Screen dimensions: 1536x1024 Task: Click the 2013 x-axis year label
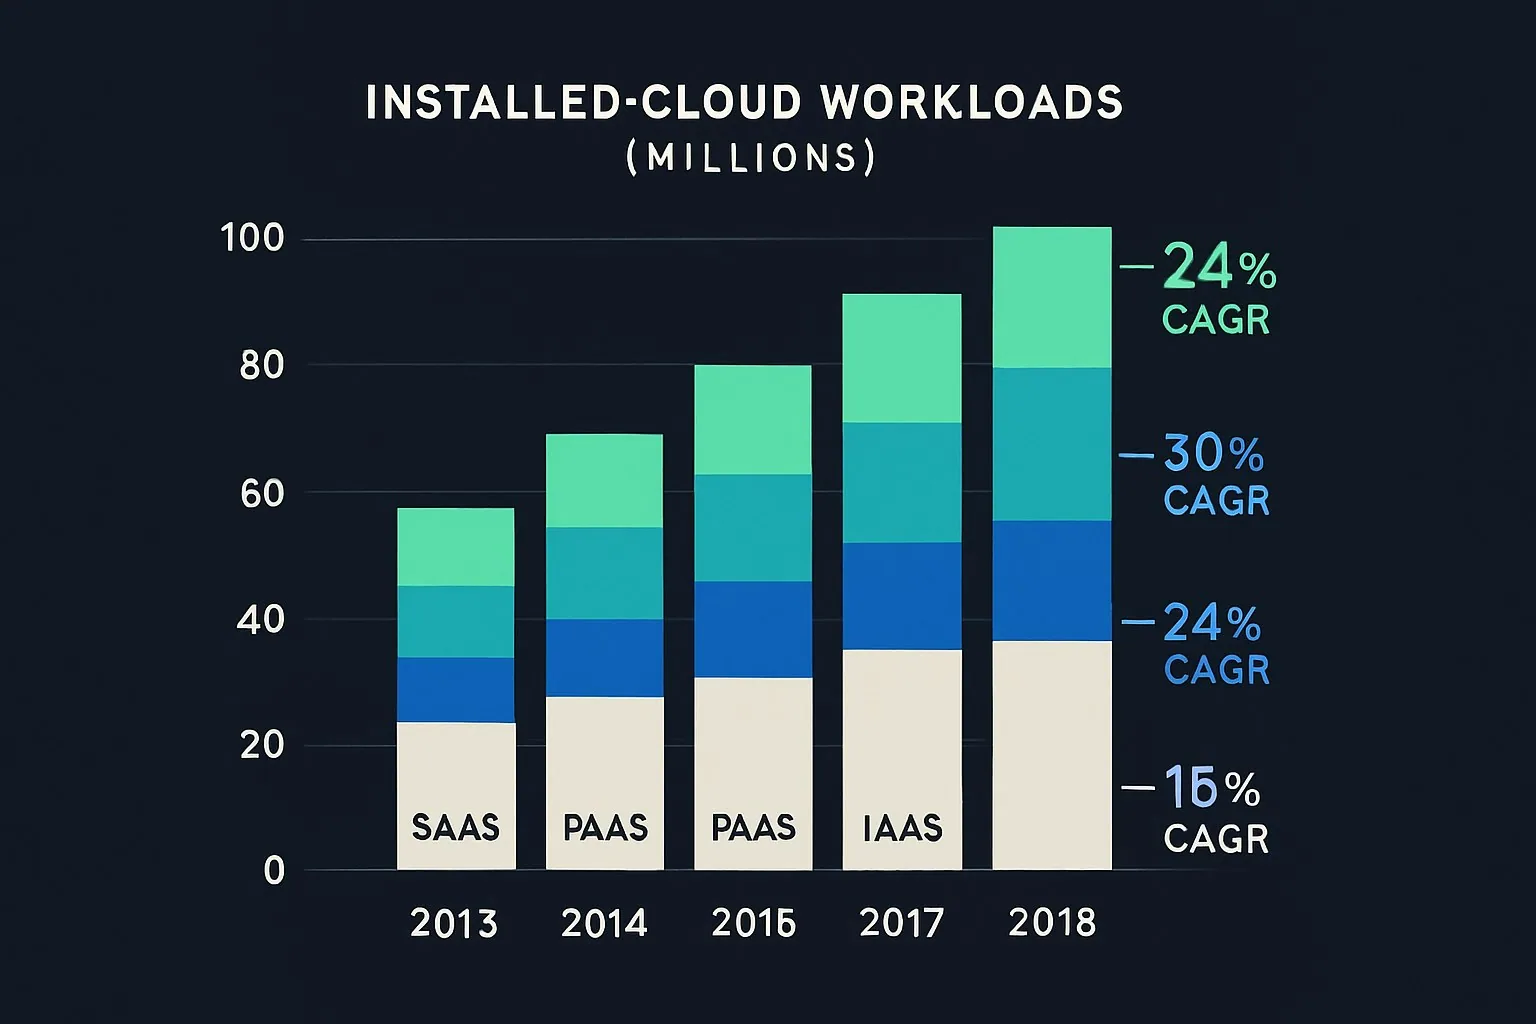tap(454, 922)
